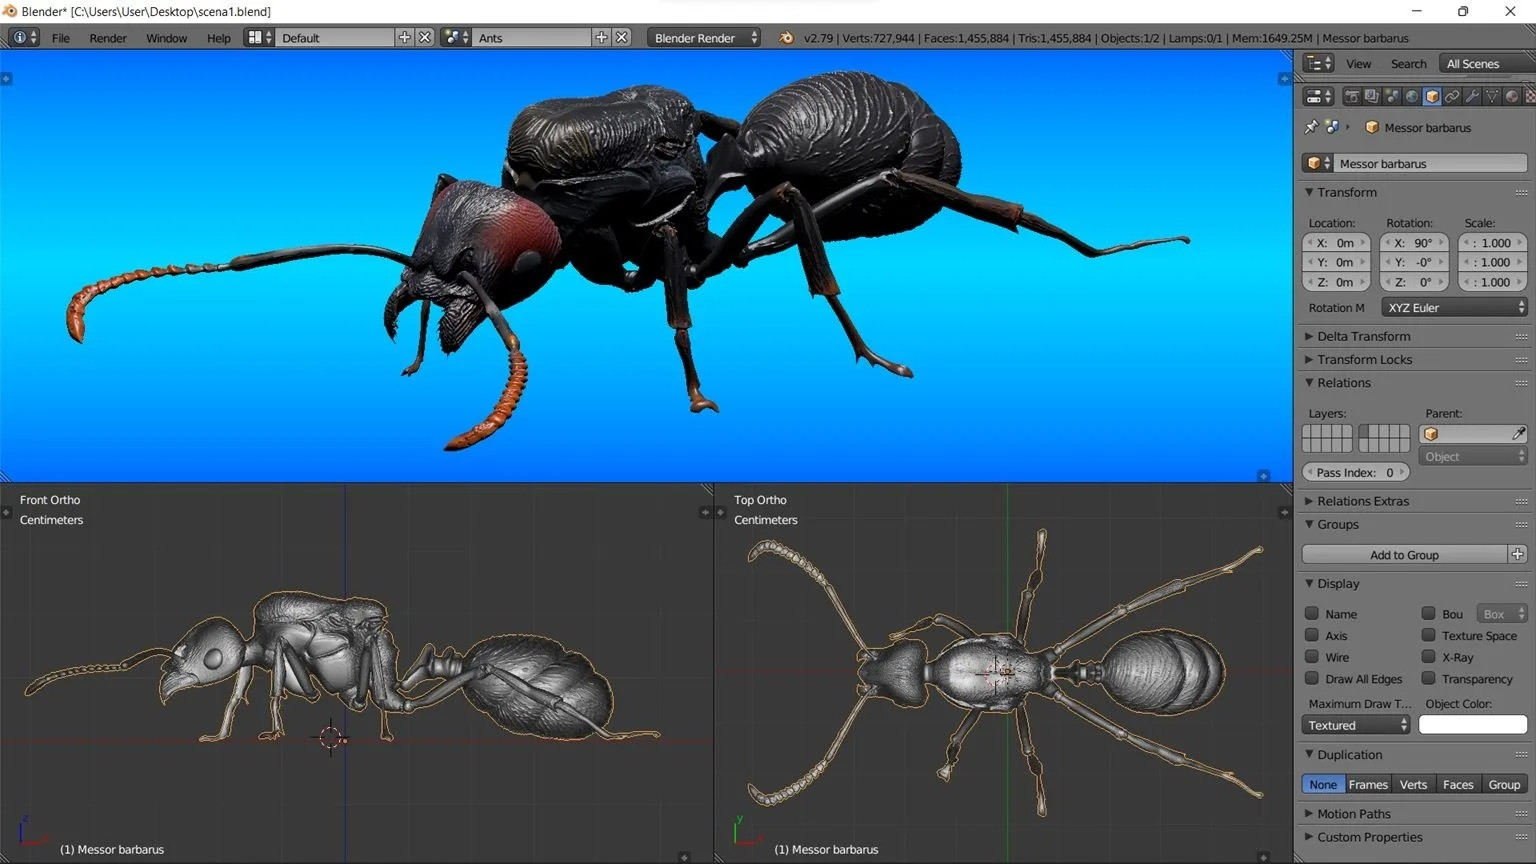Image resolution: width=1536 pixels, height=864 pixels.
Task: Enable the Transparency checkbox
Action: click(x=1428, y=678)
